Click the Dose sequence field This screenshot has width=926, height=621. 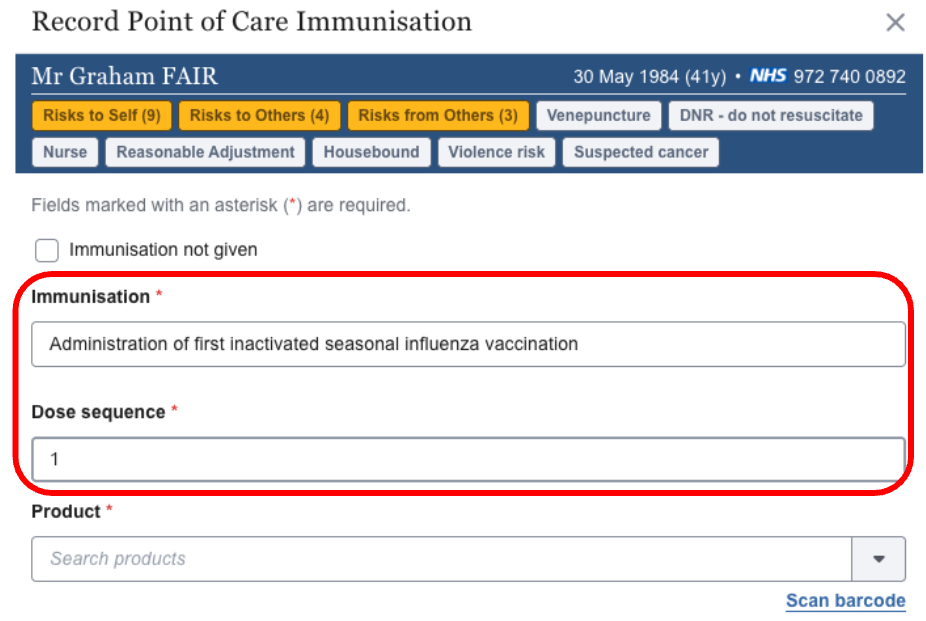coord(468,460)
